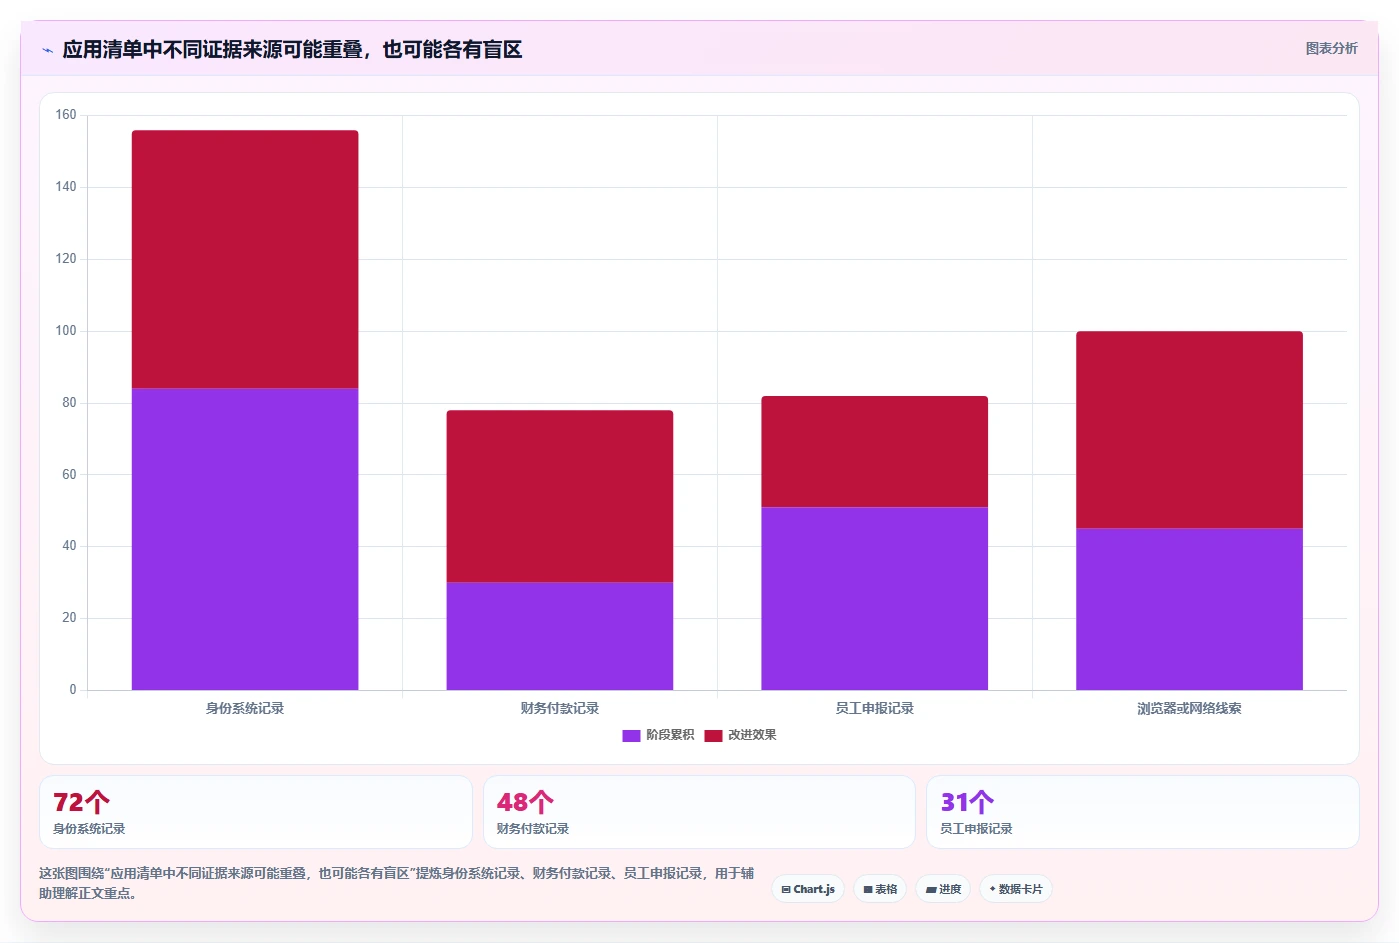The width and height of the screenshot is (1399, 943).
Task: Click the Chart.js tag chip
Action: tap(808, 889)
